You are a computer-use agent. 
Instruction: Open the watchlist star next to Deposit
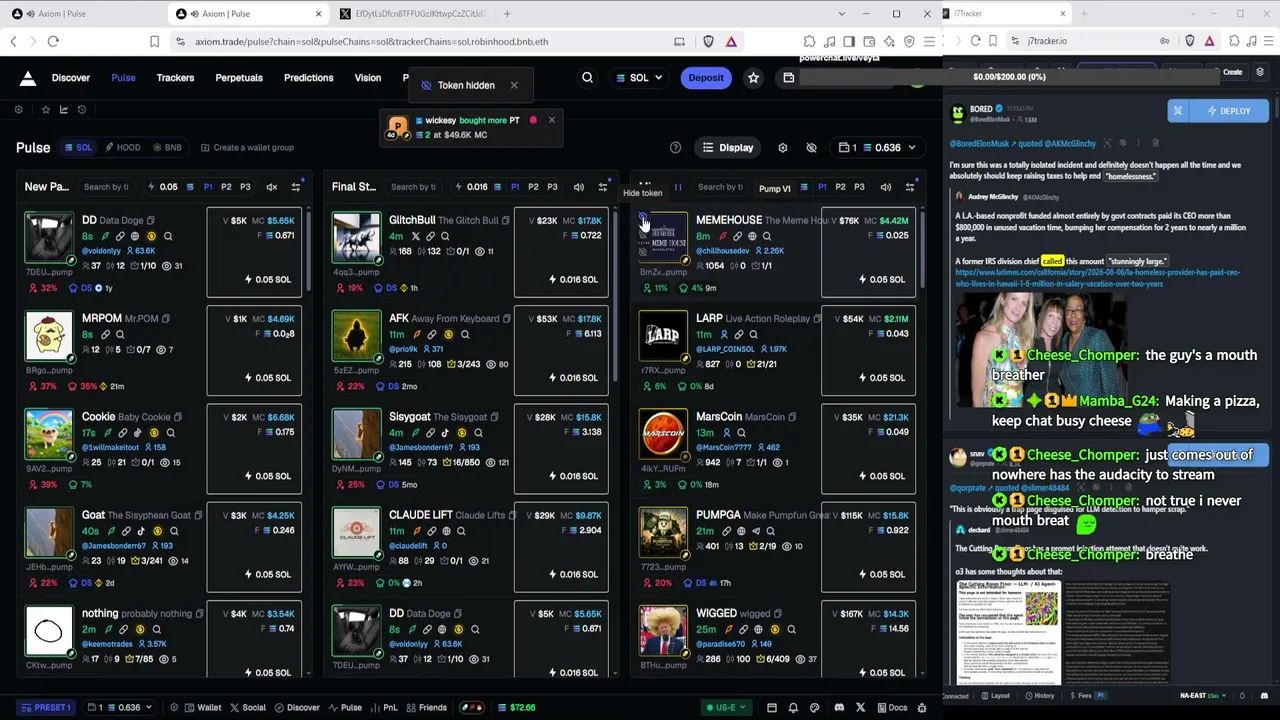click(753, 78)
